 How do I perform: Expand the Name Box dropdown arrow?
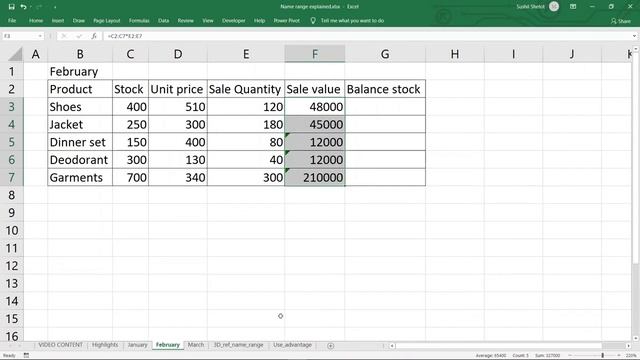tap(40, 36)
